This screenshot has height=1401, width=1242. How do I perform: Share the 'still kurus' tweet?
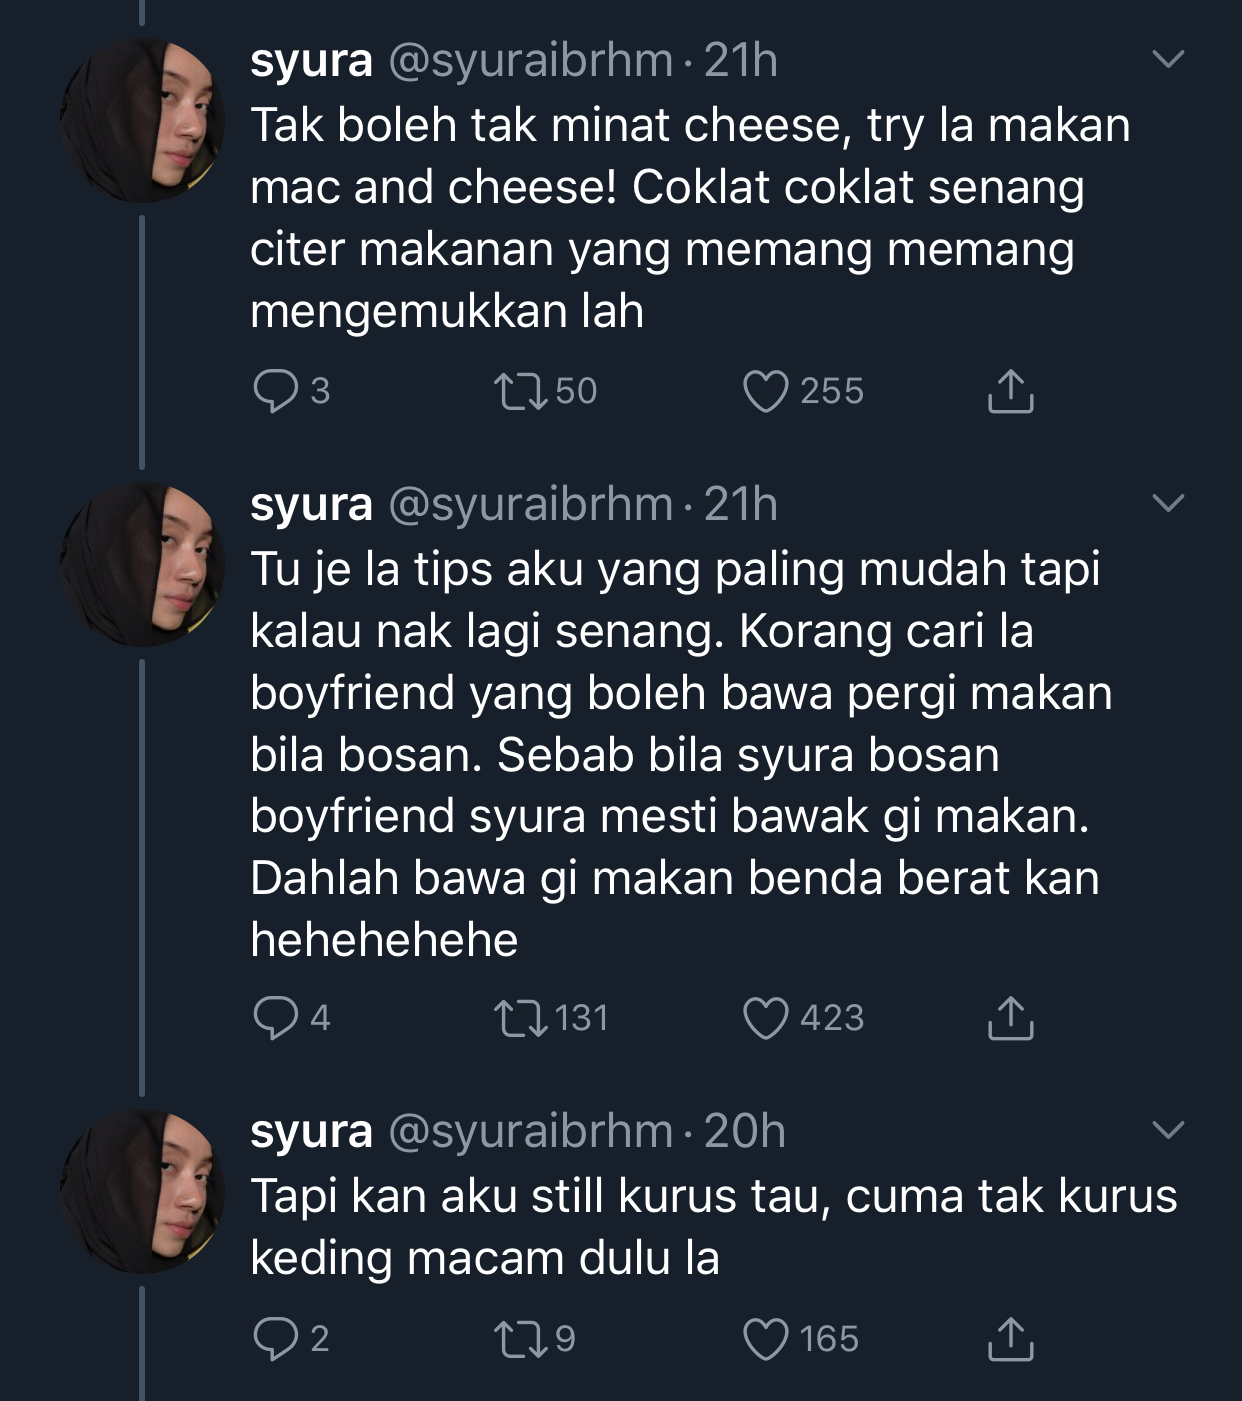pos(1010,1339)
